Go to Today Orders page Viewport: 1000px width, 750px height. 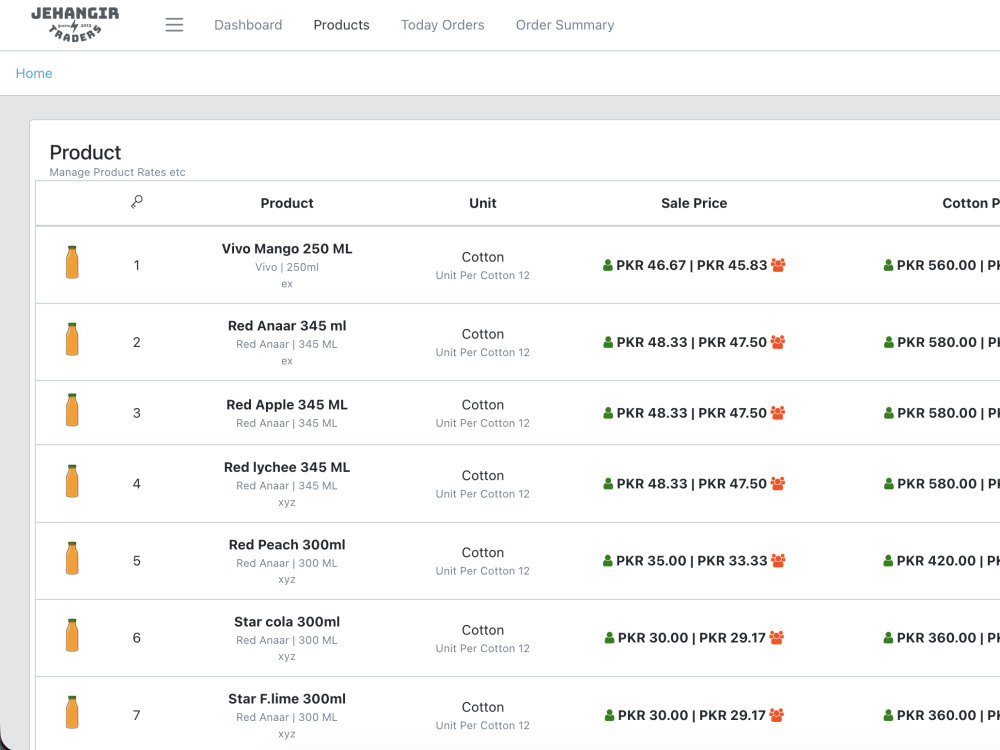[443, 25]
